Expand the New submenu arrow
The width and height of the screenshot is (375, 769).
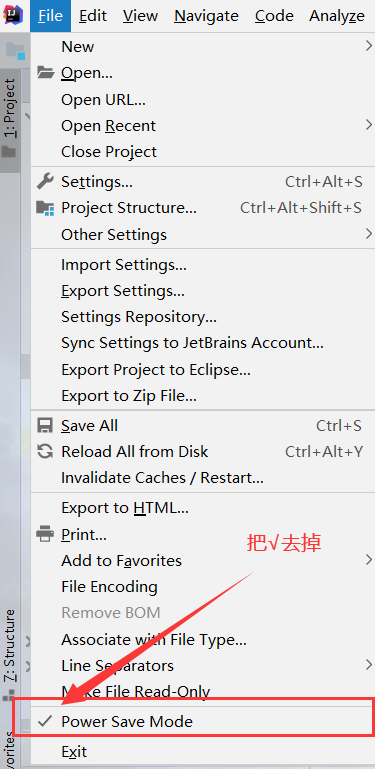pos(369,46)
